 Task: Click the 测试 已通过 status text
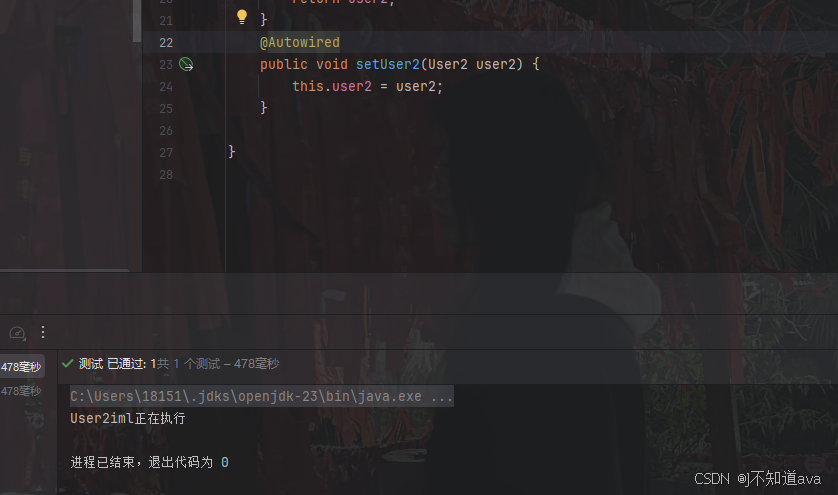click(112, 364)
